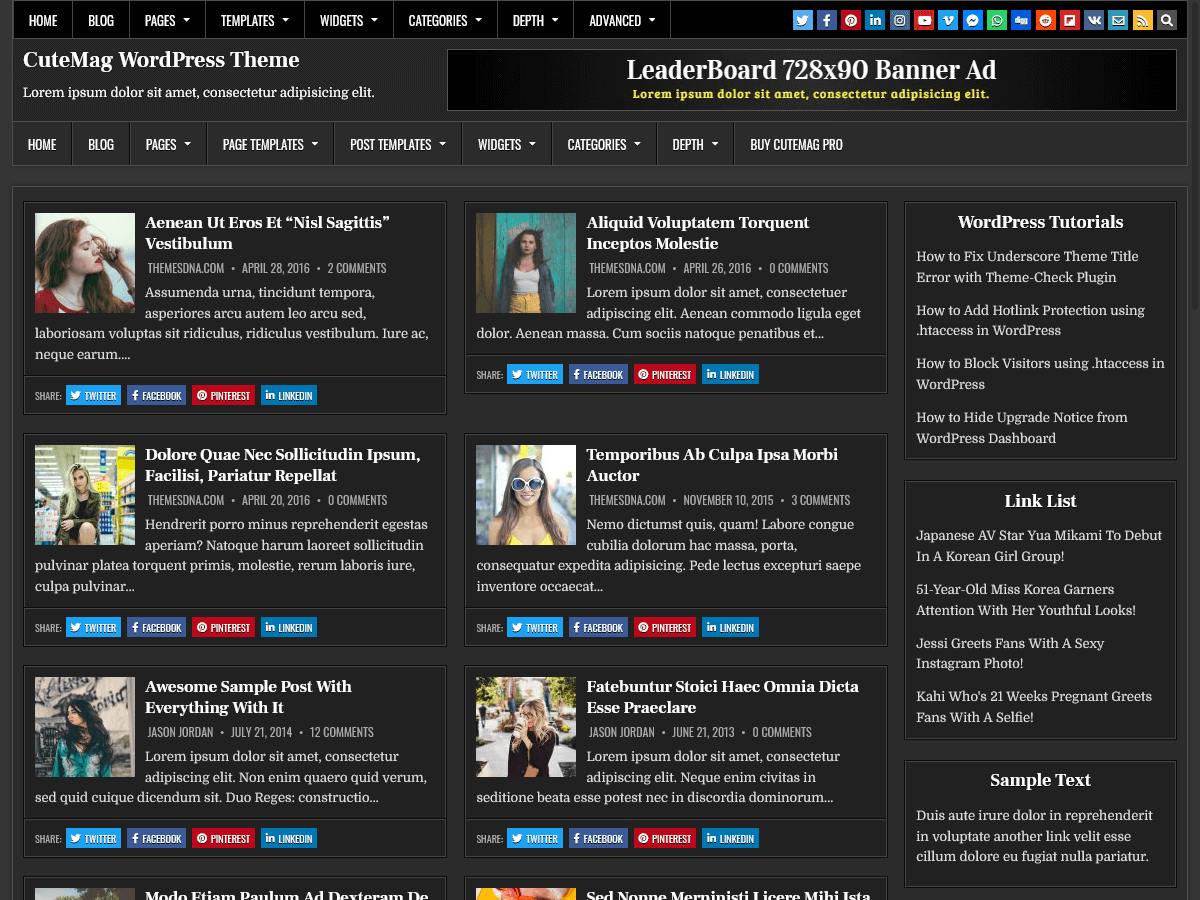Read How to Add Hotlink Protection using .htaccess

tap(1030, 321)
